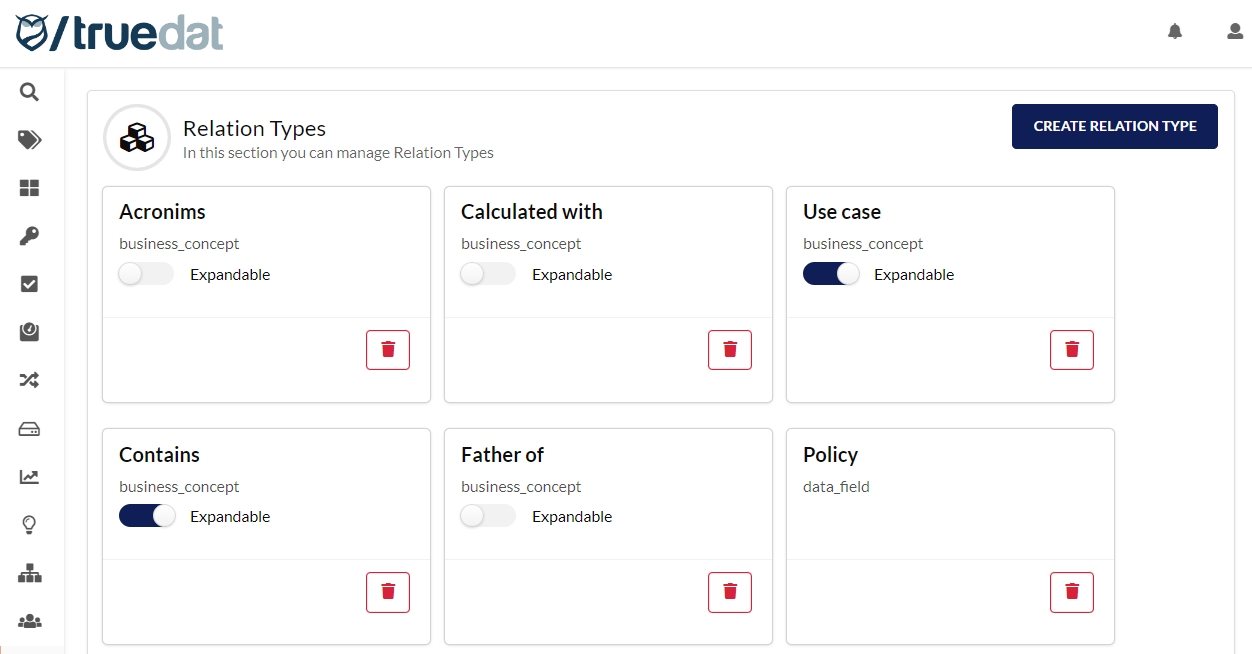The height and width of the screenshot is (654, 1252).
Task: Click the lightbulb sidebar icon
Action: pyautogui.click(x=29, y=525)
